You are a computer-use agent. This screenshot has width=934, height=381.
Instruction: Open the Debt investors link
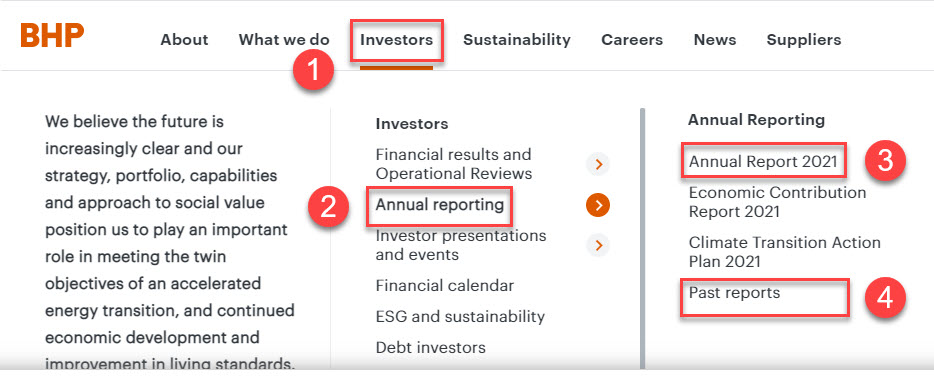[x=431, y=347]
